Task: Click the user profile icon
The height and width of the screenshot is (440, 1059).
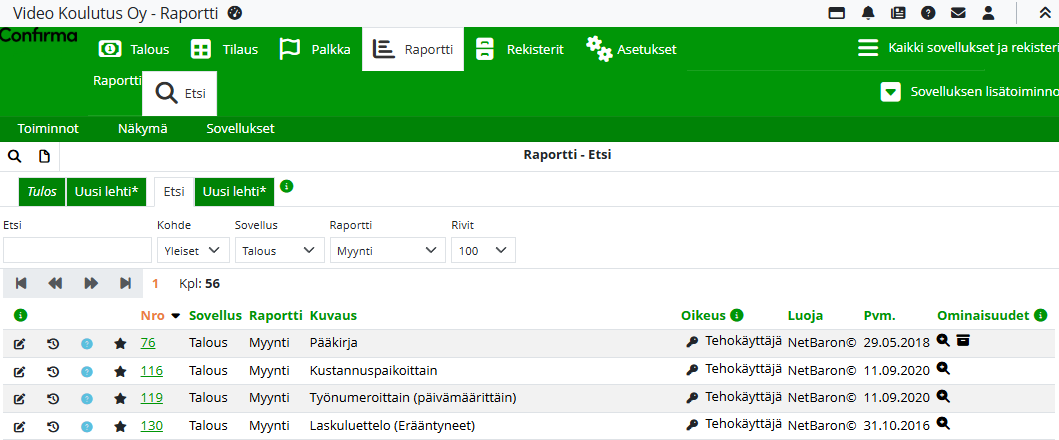Action: pos(988,13)
